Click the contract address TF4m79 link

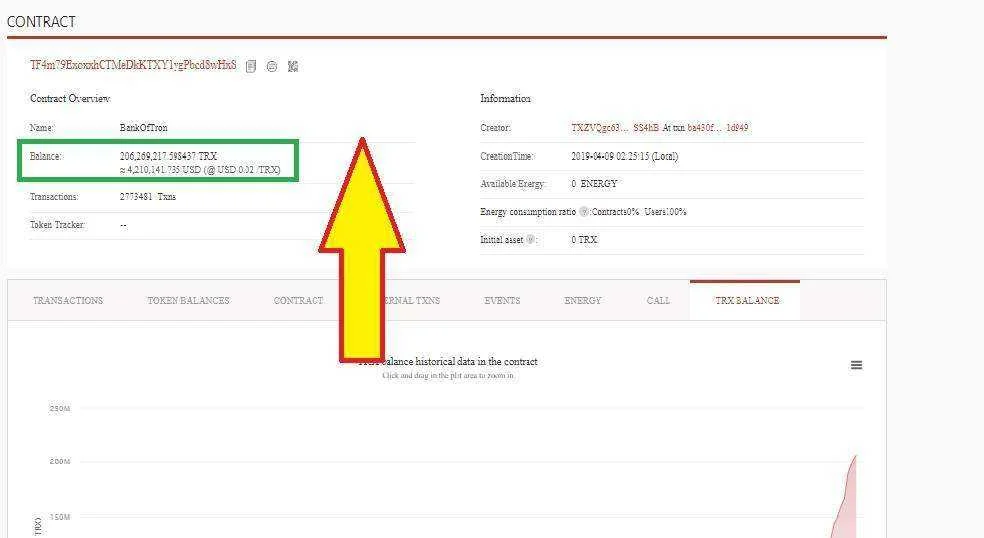point(133,65)
